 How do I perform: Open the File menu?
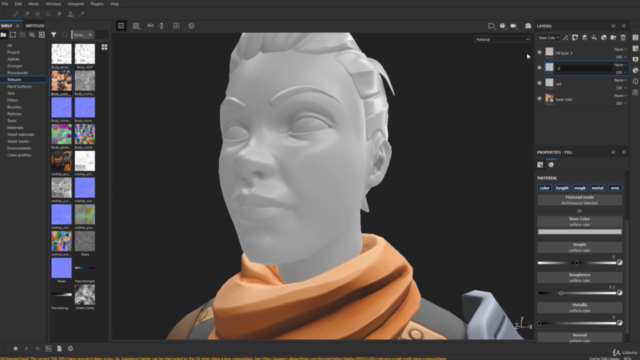(x=5, y=4)
